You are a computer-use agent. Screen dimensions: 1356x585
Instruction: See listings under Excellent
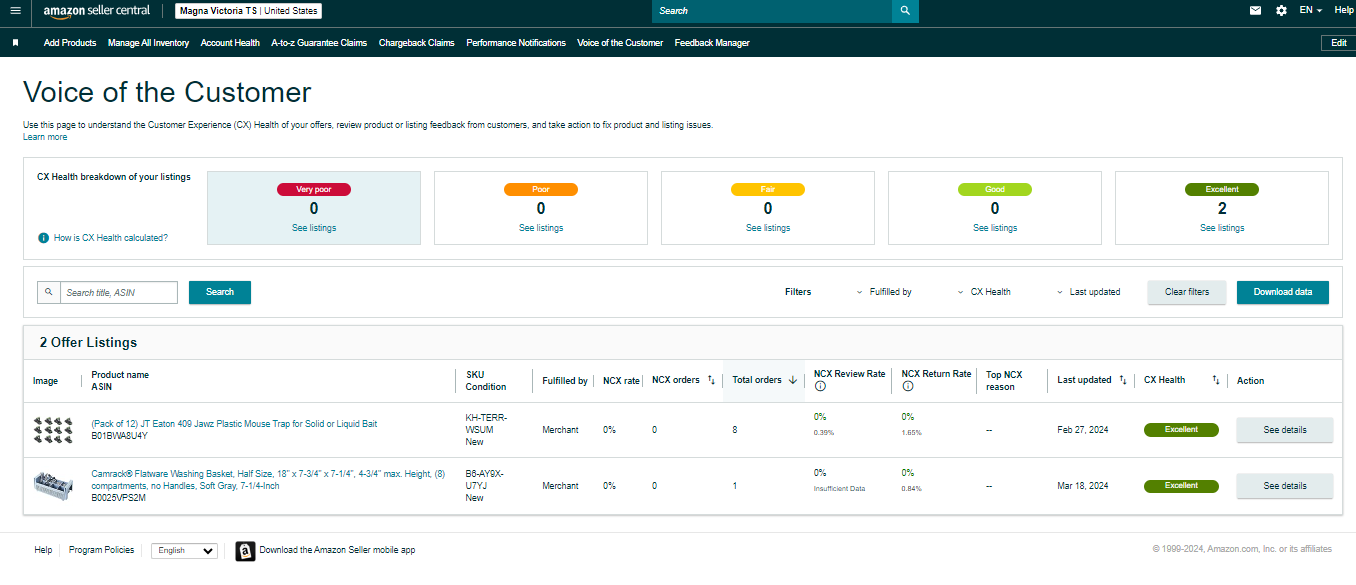[x=1222, y=228]
